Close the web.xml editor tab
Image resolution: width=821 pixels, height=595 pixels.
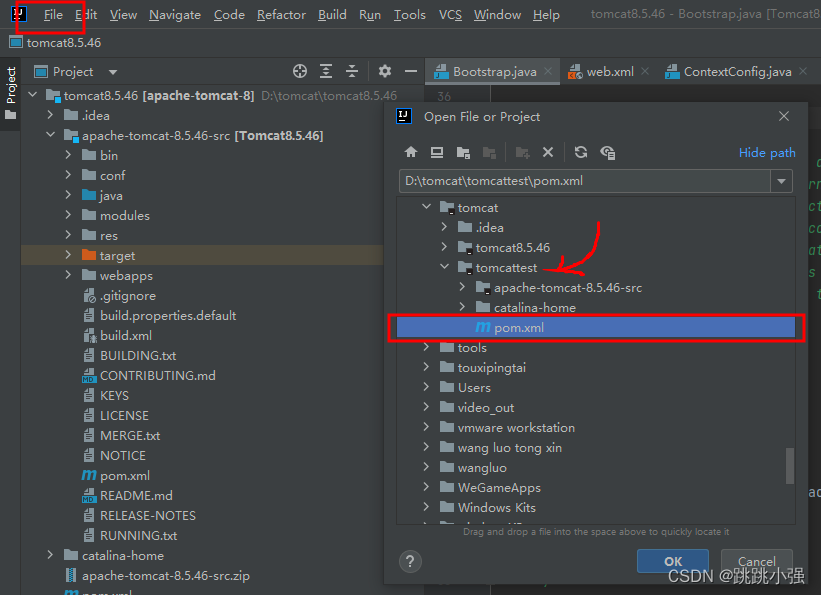pyautogui.click(x=645, y=71)
